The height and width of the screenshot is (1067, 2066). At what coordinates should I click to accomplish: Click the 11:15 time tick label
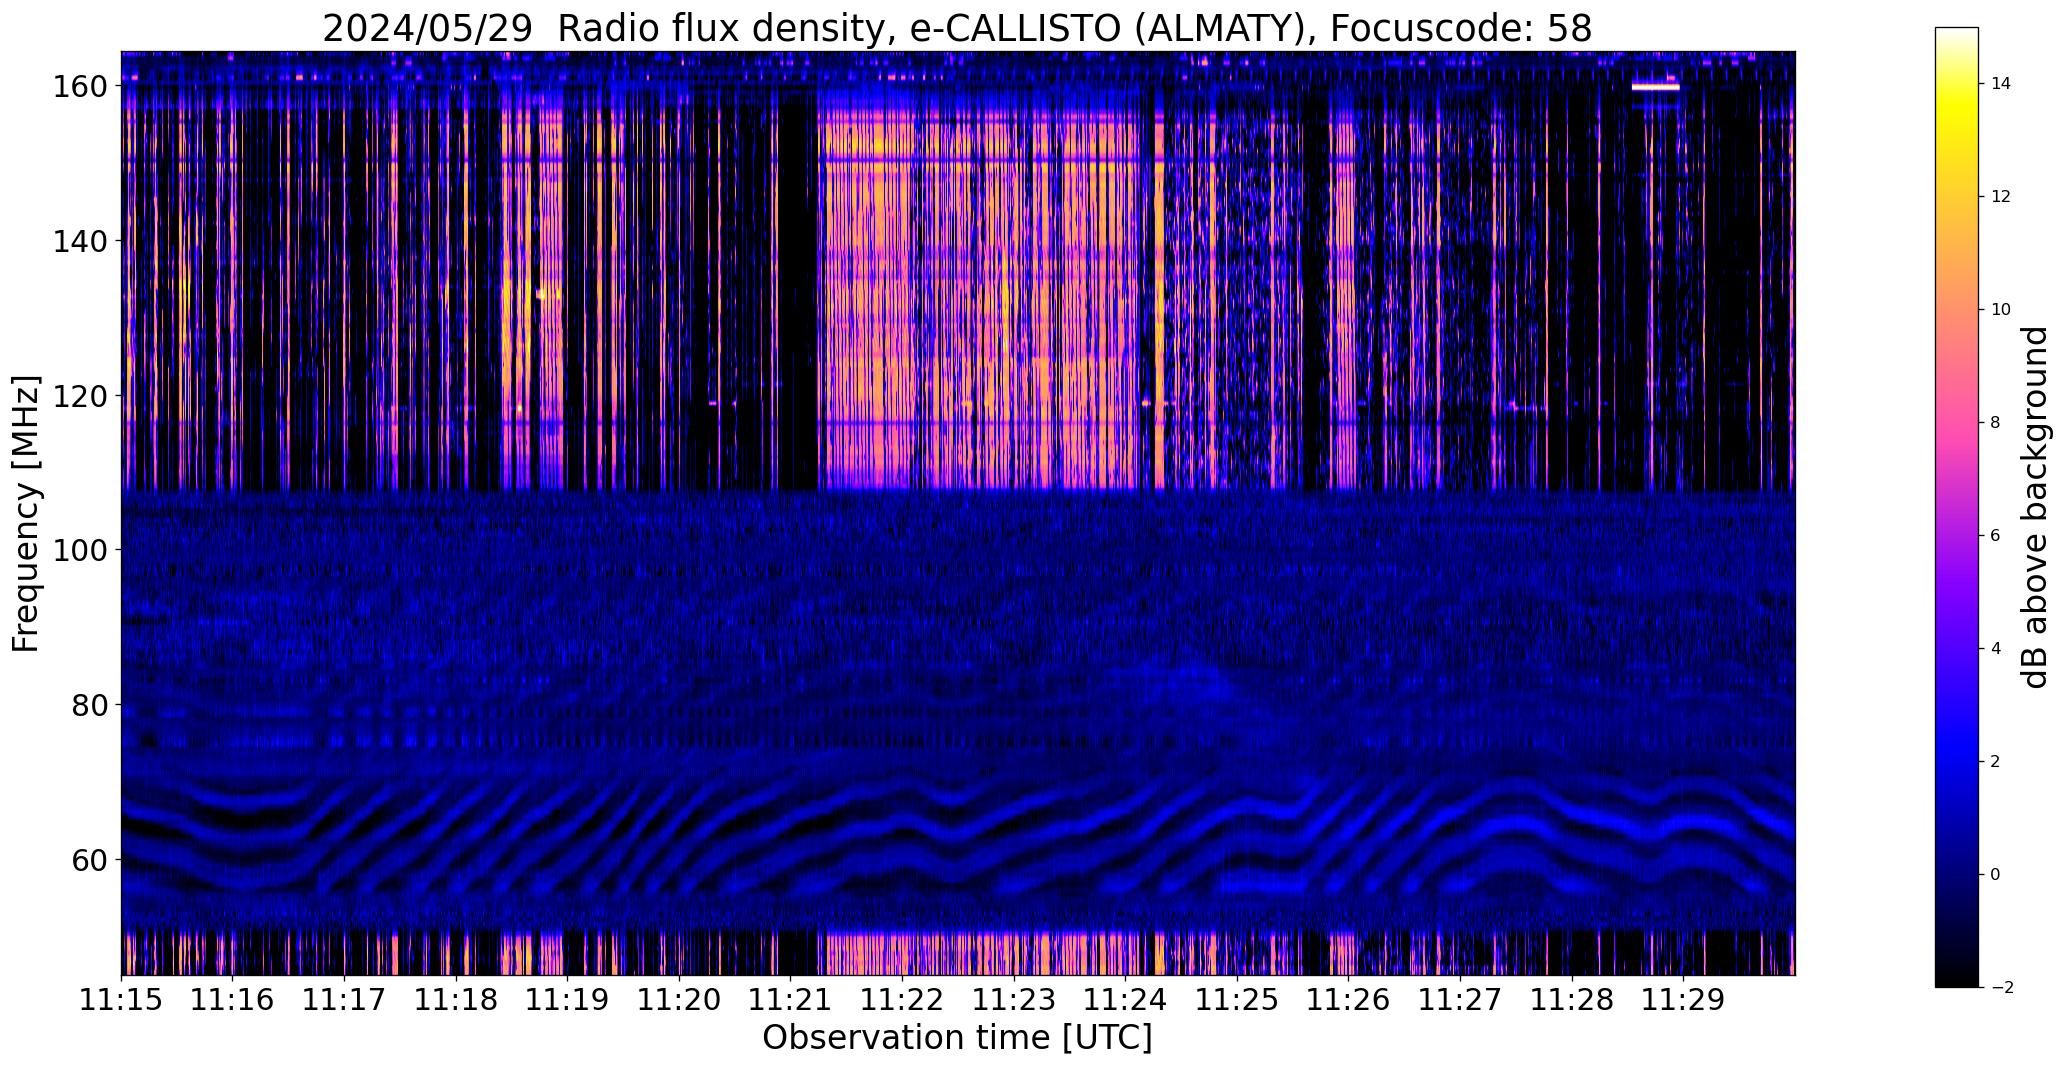[121, 999]
